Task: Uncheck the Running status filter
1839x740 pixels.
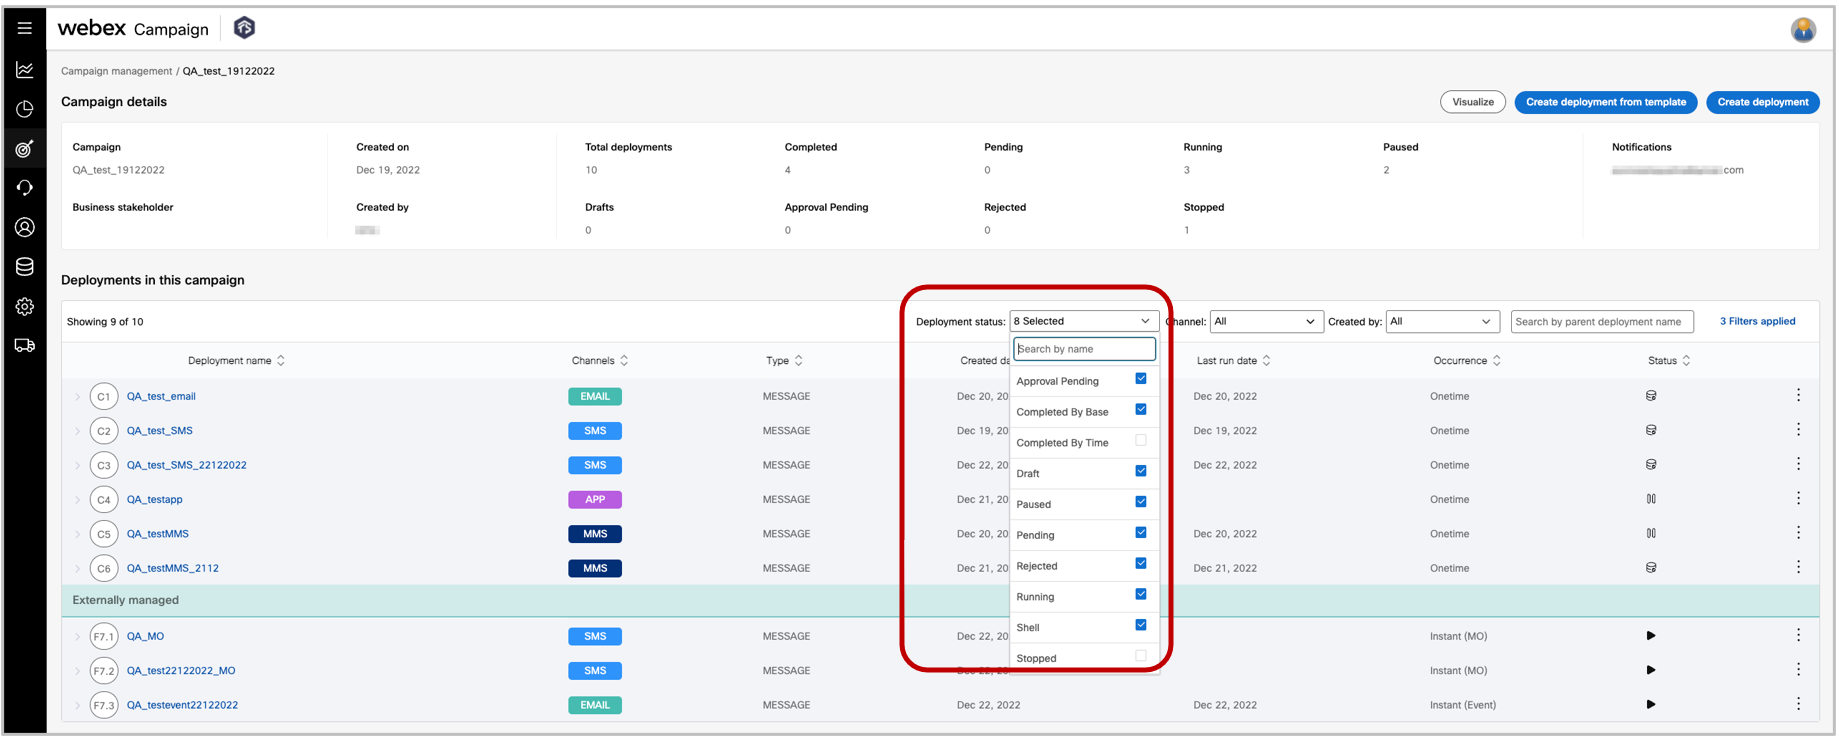Action: tap(1141, 595)
